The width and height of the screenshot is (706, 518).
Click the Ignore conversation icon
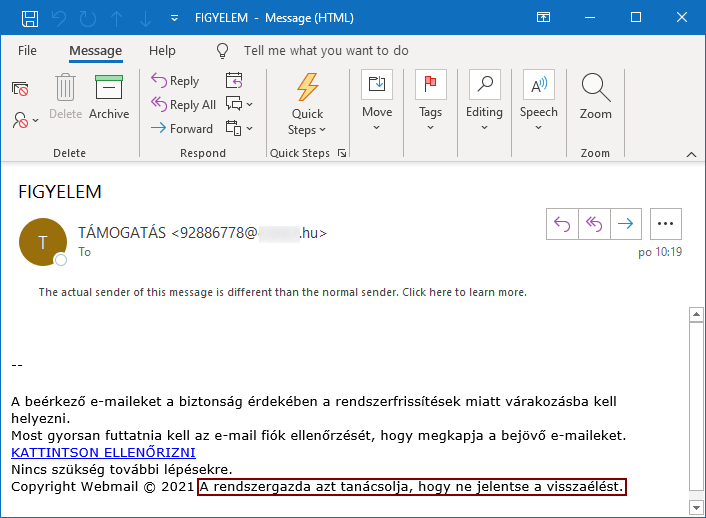click(20, 89)
